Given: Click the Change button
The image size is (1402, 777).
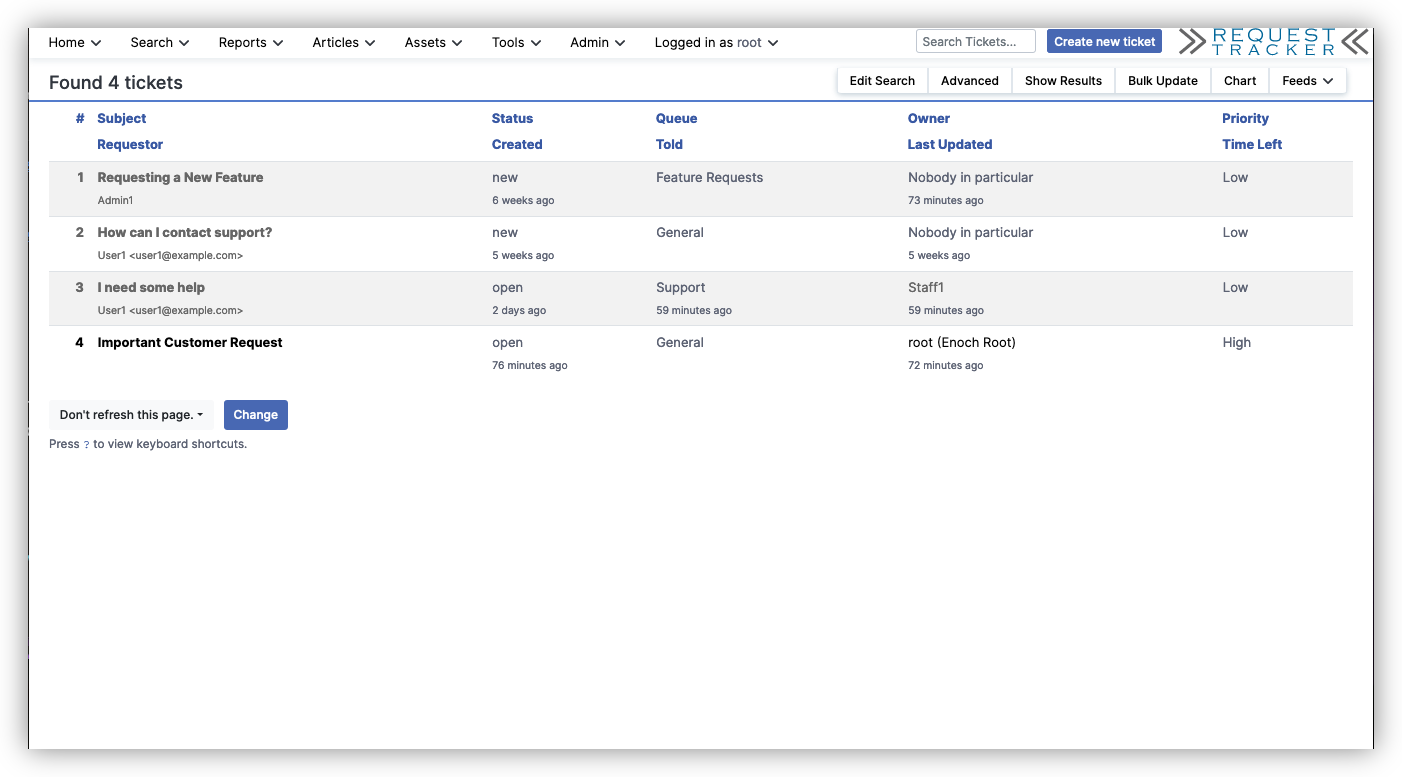Looking at the screenshot, I should [256, 415].
